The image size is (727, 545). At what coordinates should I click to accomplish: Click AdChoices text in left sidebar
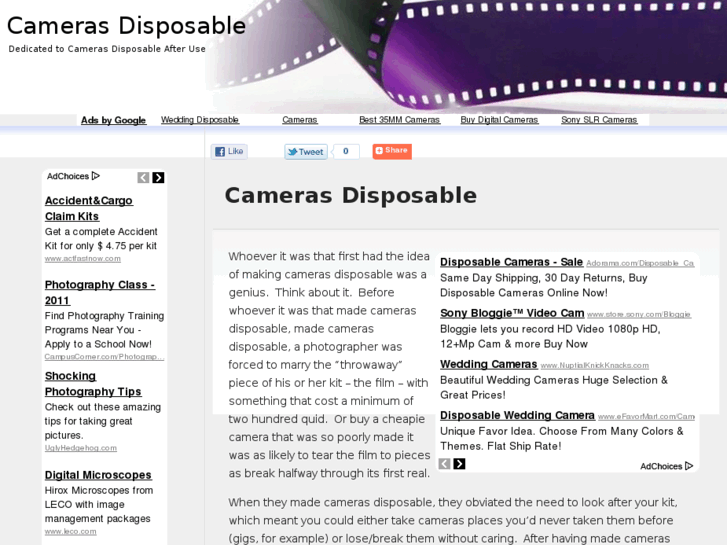click(68, 176)
